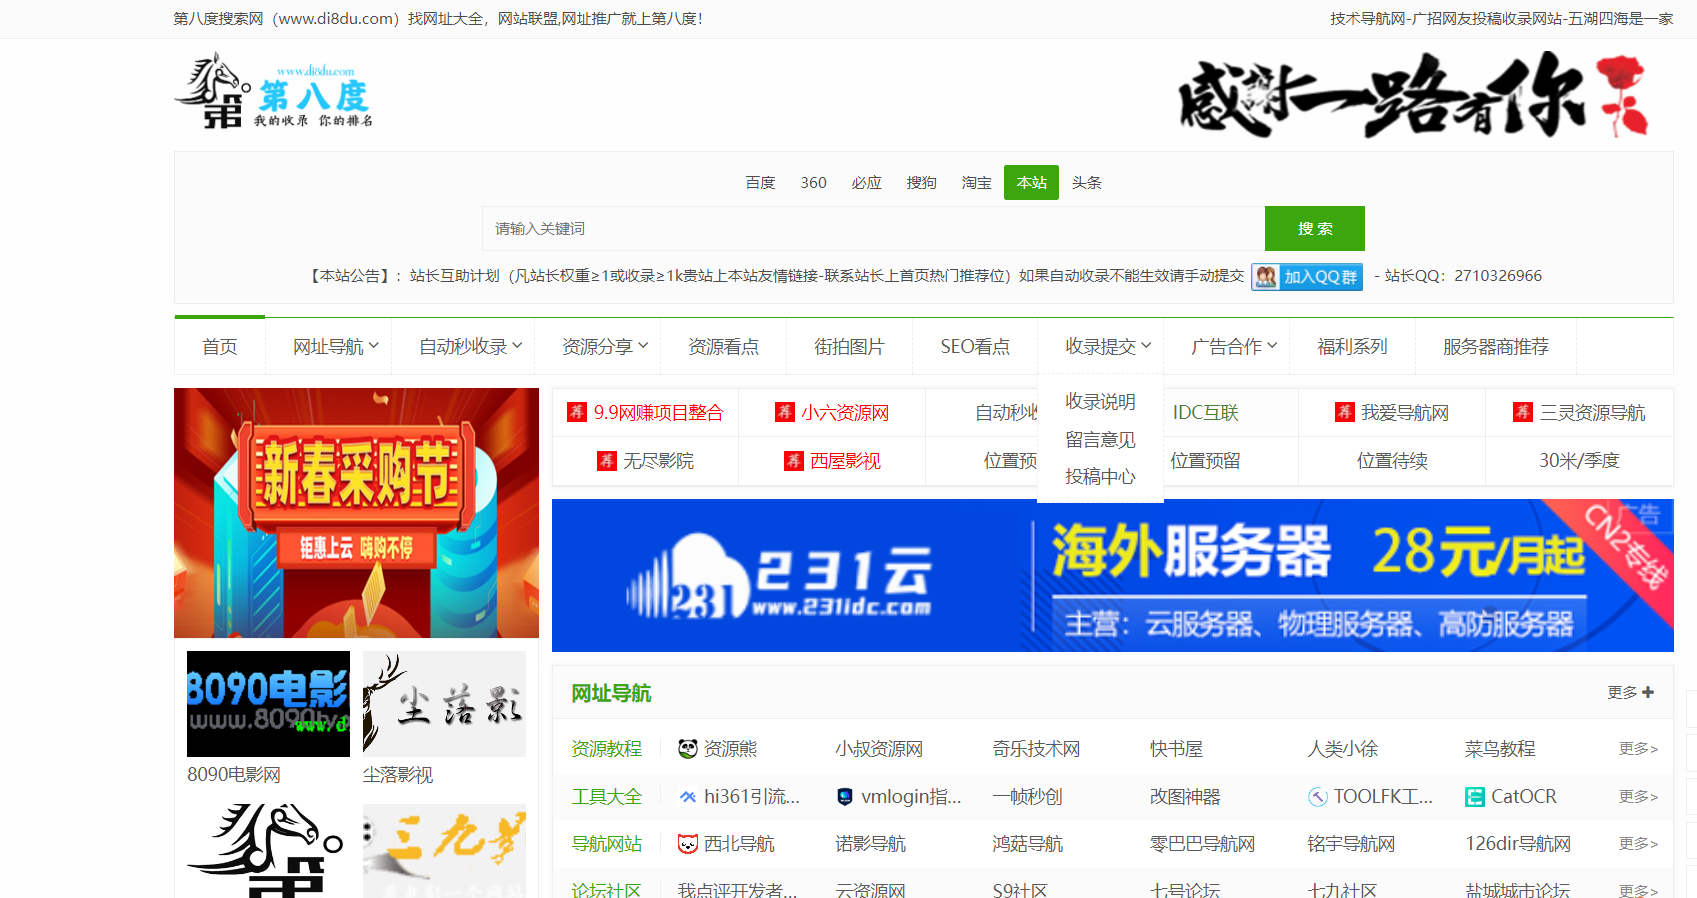1697x898 pixels.
Task: Click the plus icon beside 更多 in 网址导航 header
Action: (1648, 692)
